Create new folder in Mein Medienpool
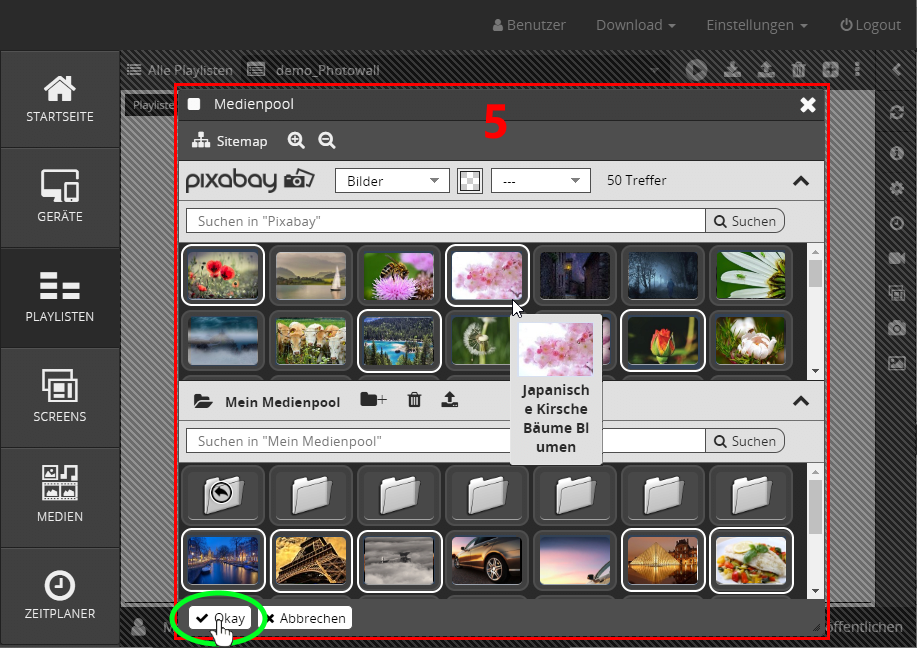The height and width of the screenshot is (648, 917). coord(373,401)
